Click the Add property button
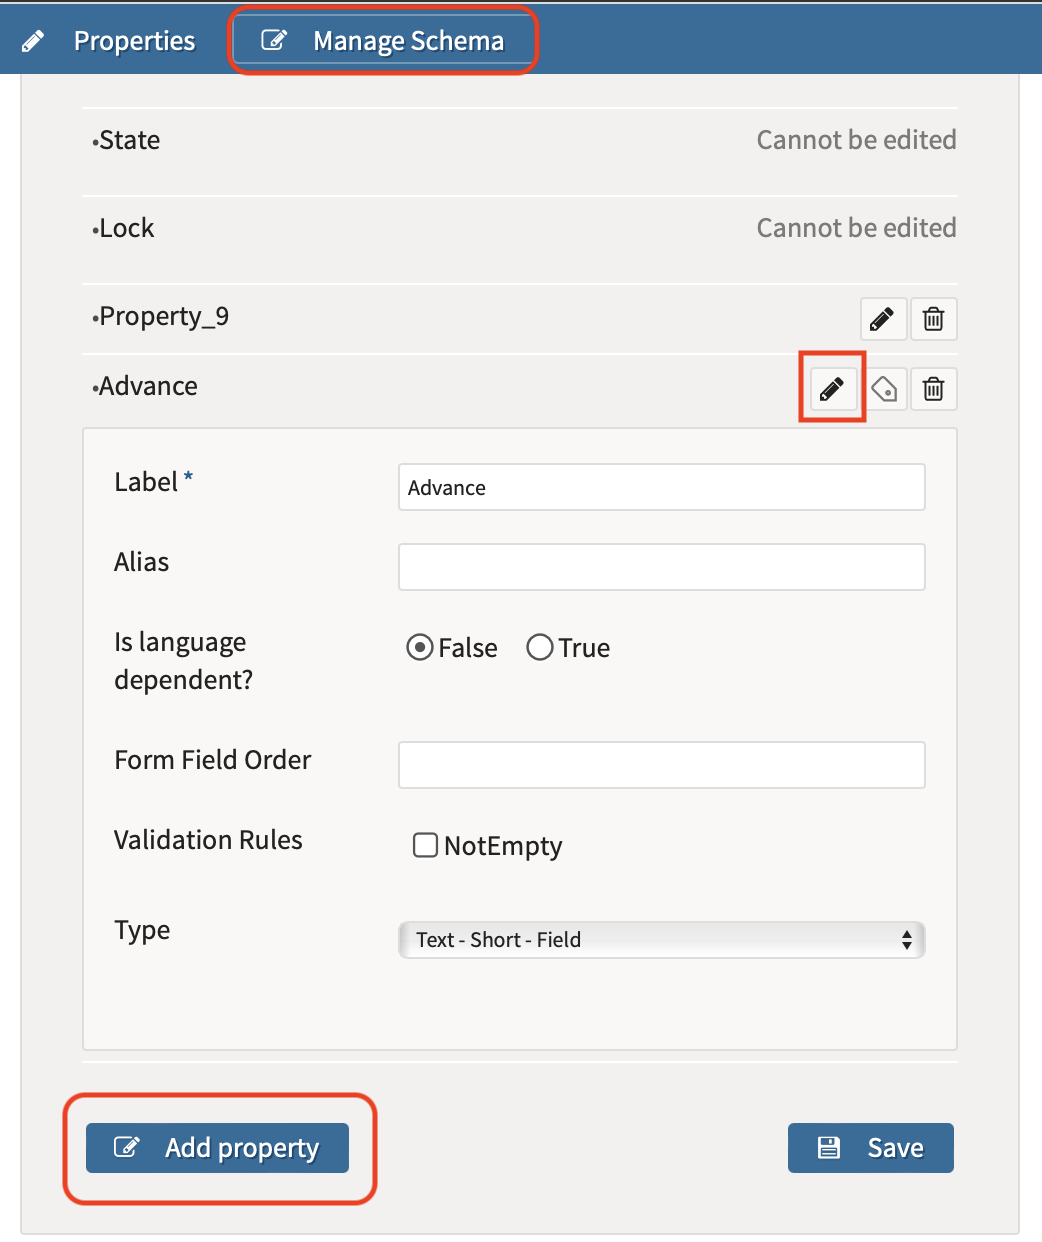The image size is (1042, 1242). 217,1148
